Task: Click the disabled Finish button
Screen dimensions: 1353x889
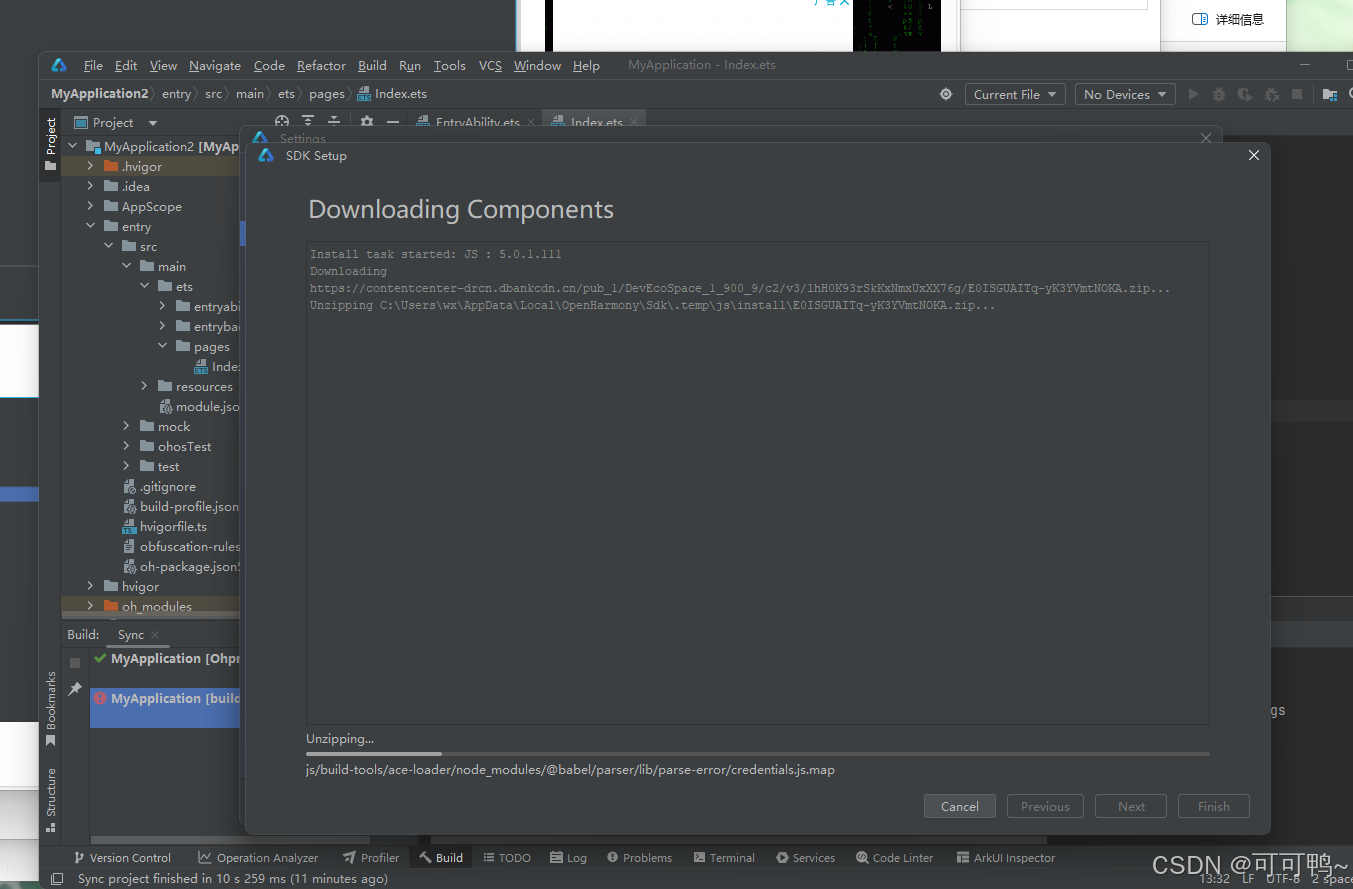Action: click(1213, 806)
